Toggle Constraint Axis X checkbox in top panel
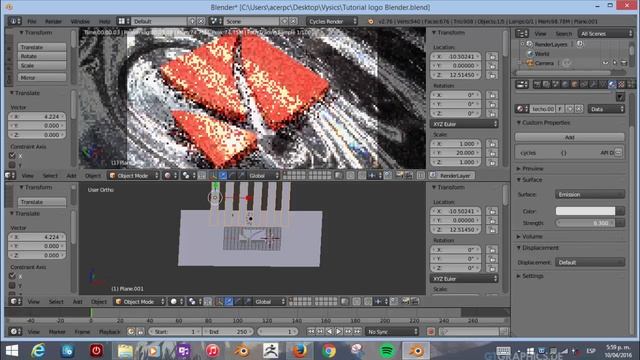 click(12, 156)
